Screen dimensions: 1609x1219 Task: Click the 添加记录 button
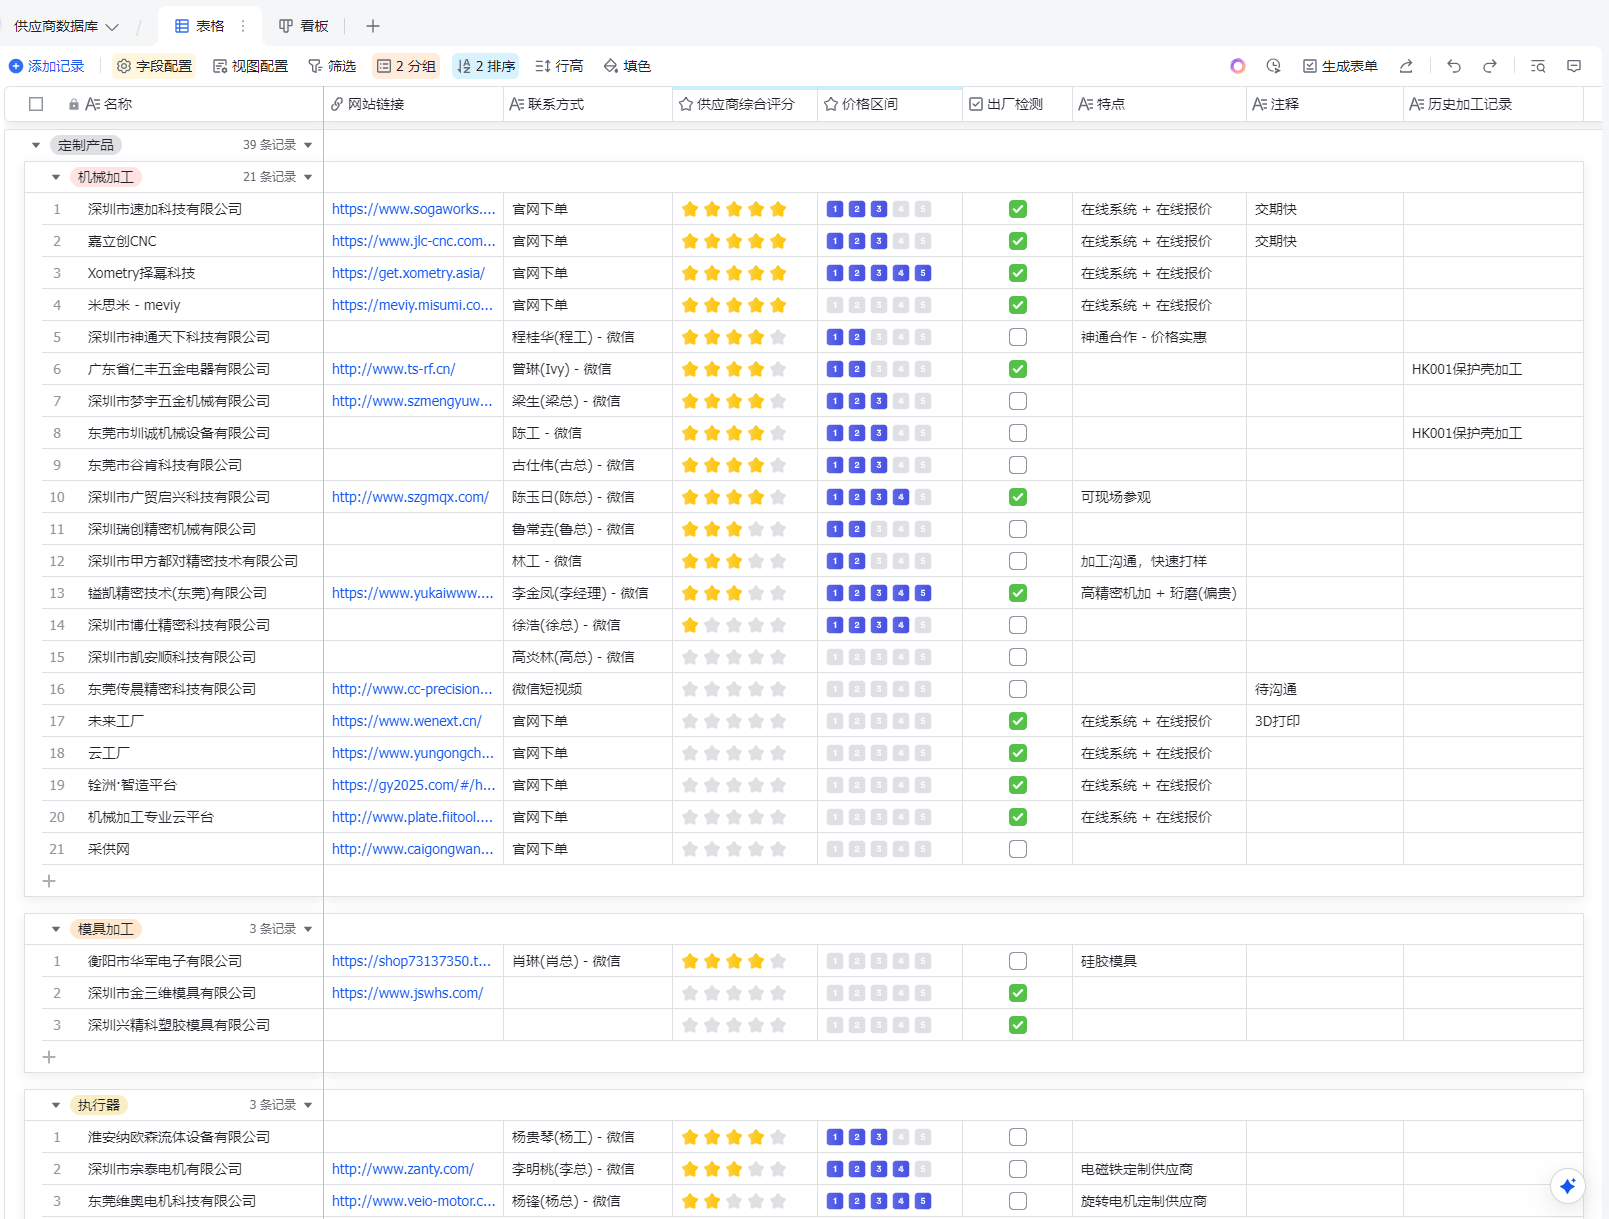pos(47,66)
